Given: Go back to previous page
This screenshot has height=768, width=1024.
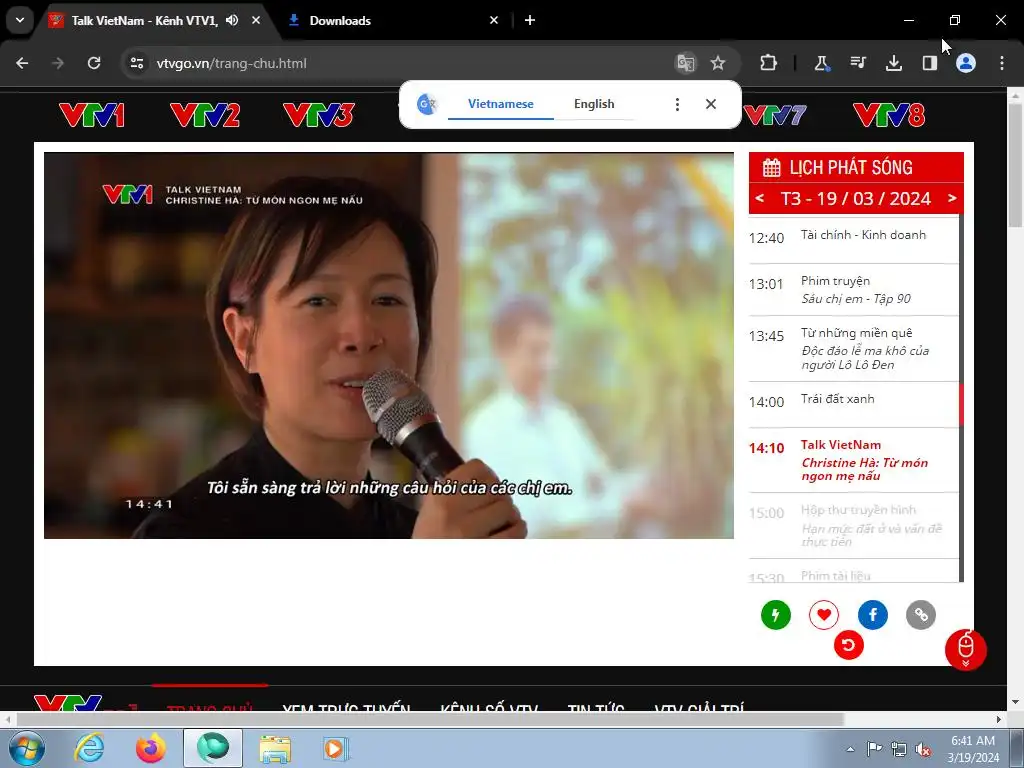Looking at the screenshot, I should pos(22,63).
